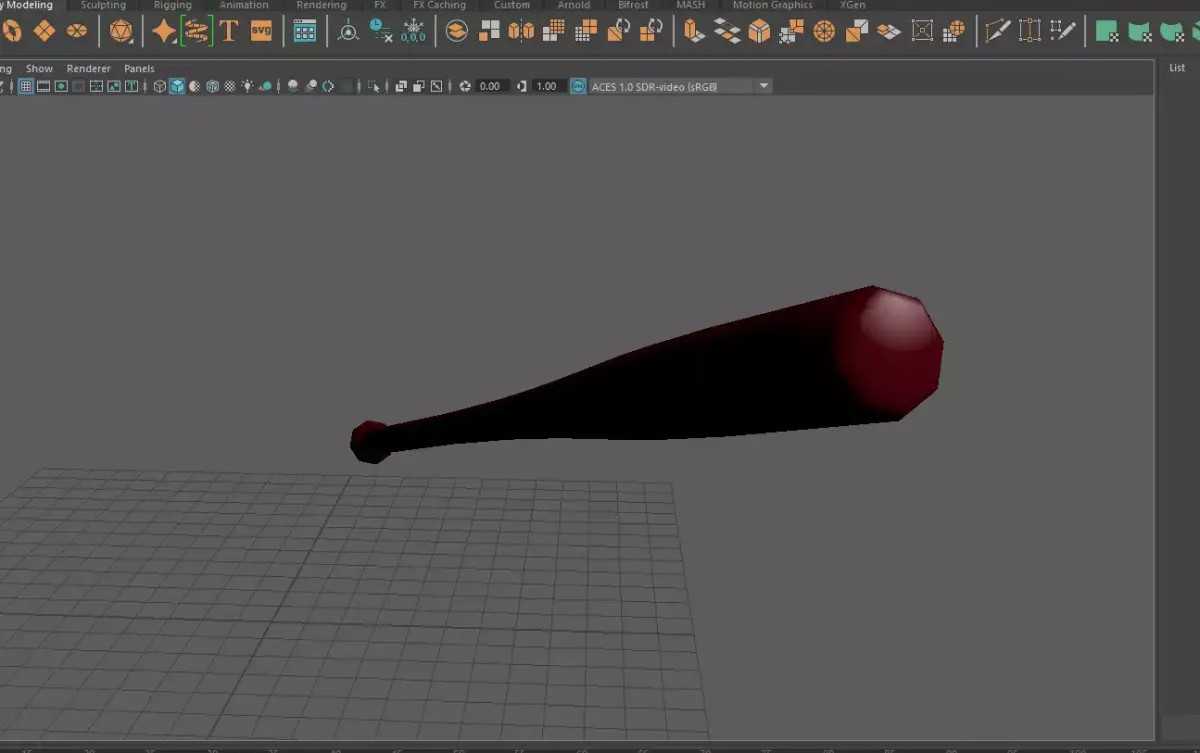Click the SVG creation shelf icon
The height and width of the screenshot is (753, 1200).
[x=261, y=31]
